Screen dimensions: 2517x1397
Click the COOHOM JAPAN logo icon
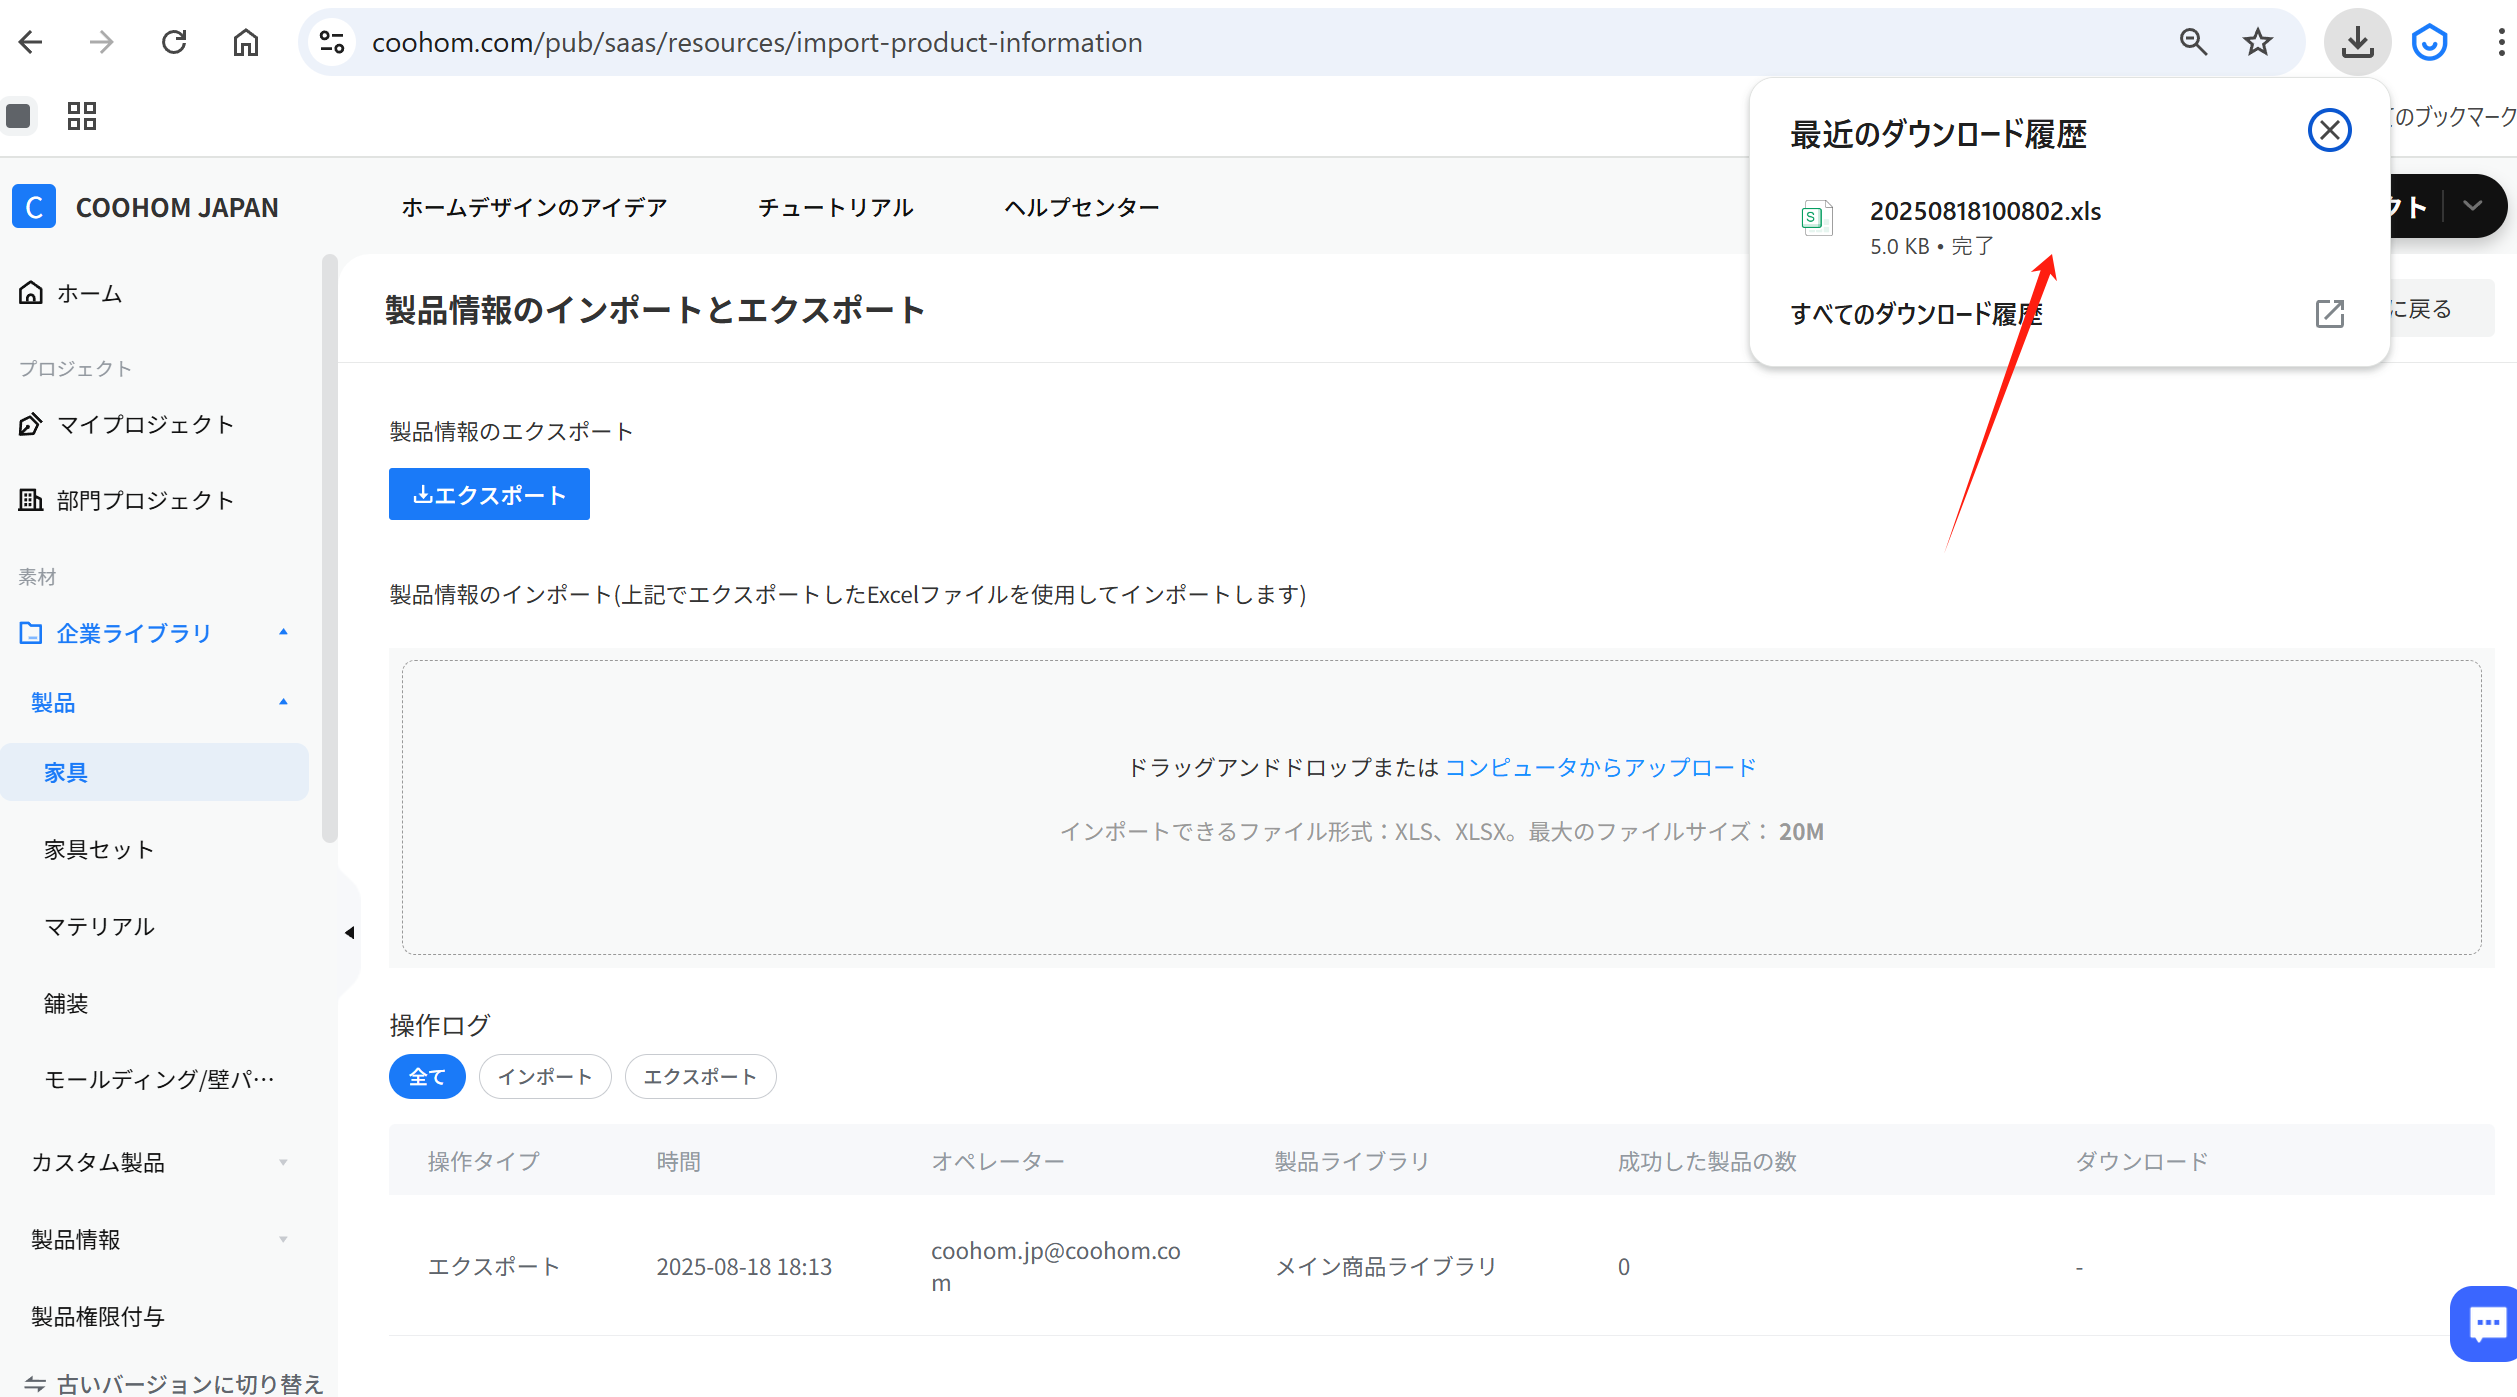(34, 207)
